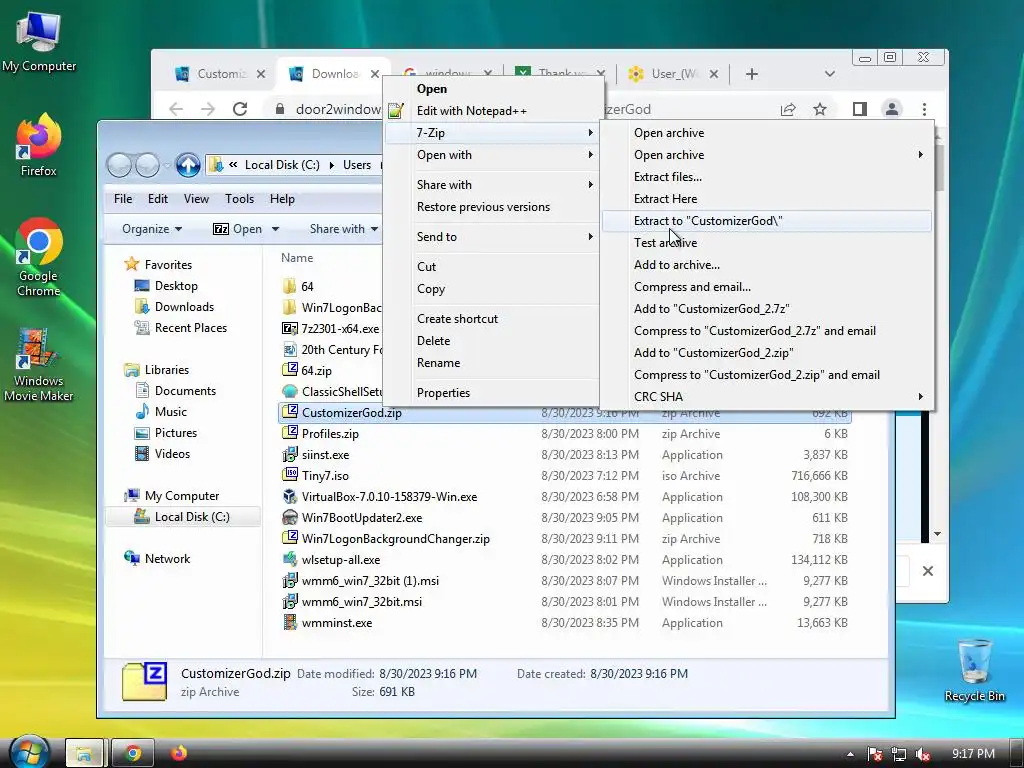Open the Explorer Tools menu
The width and height of the screenshot is (1024, 768).
(239, 199)
